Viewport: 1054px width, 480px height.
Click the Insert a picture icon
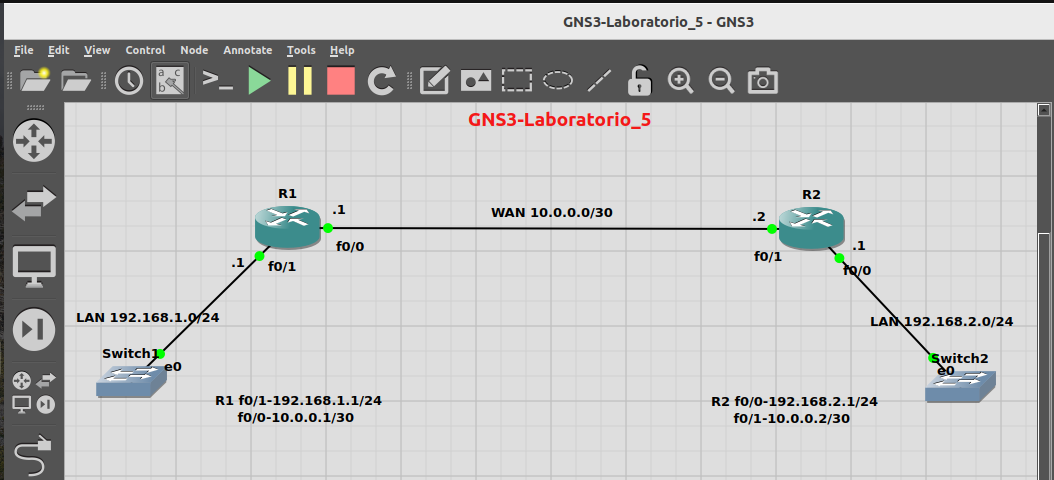pyautogui.click(x=475, y=81)
